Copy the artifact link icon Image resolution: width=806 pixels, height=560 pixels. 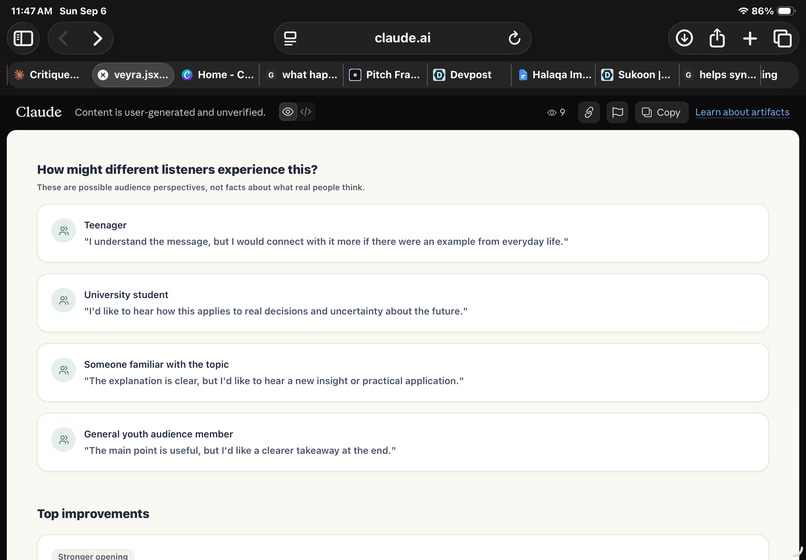pyautogui.click(x=589, y=112)
